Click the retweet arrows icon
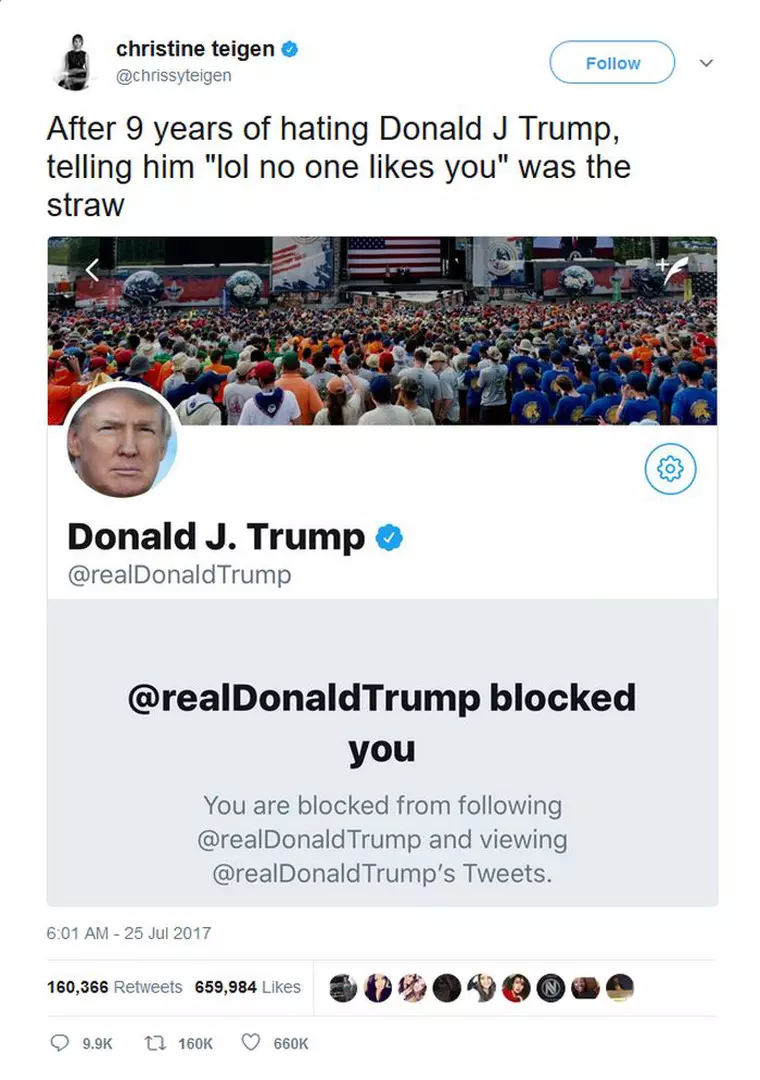The width and height of the screenshot is (760, 1080). [153, 1043]
